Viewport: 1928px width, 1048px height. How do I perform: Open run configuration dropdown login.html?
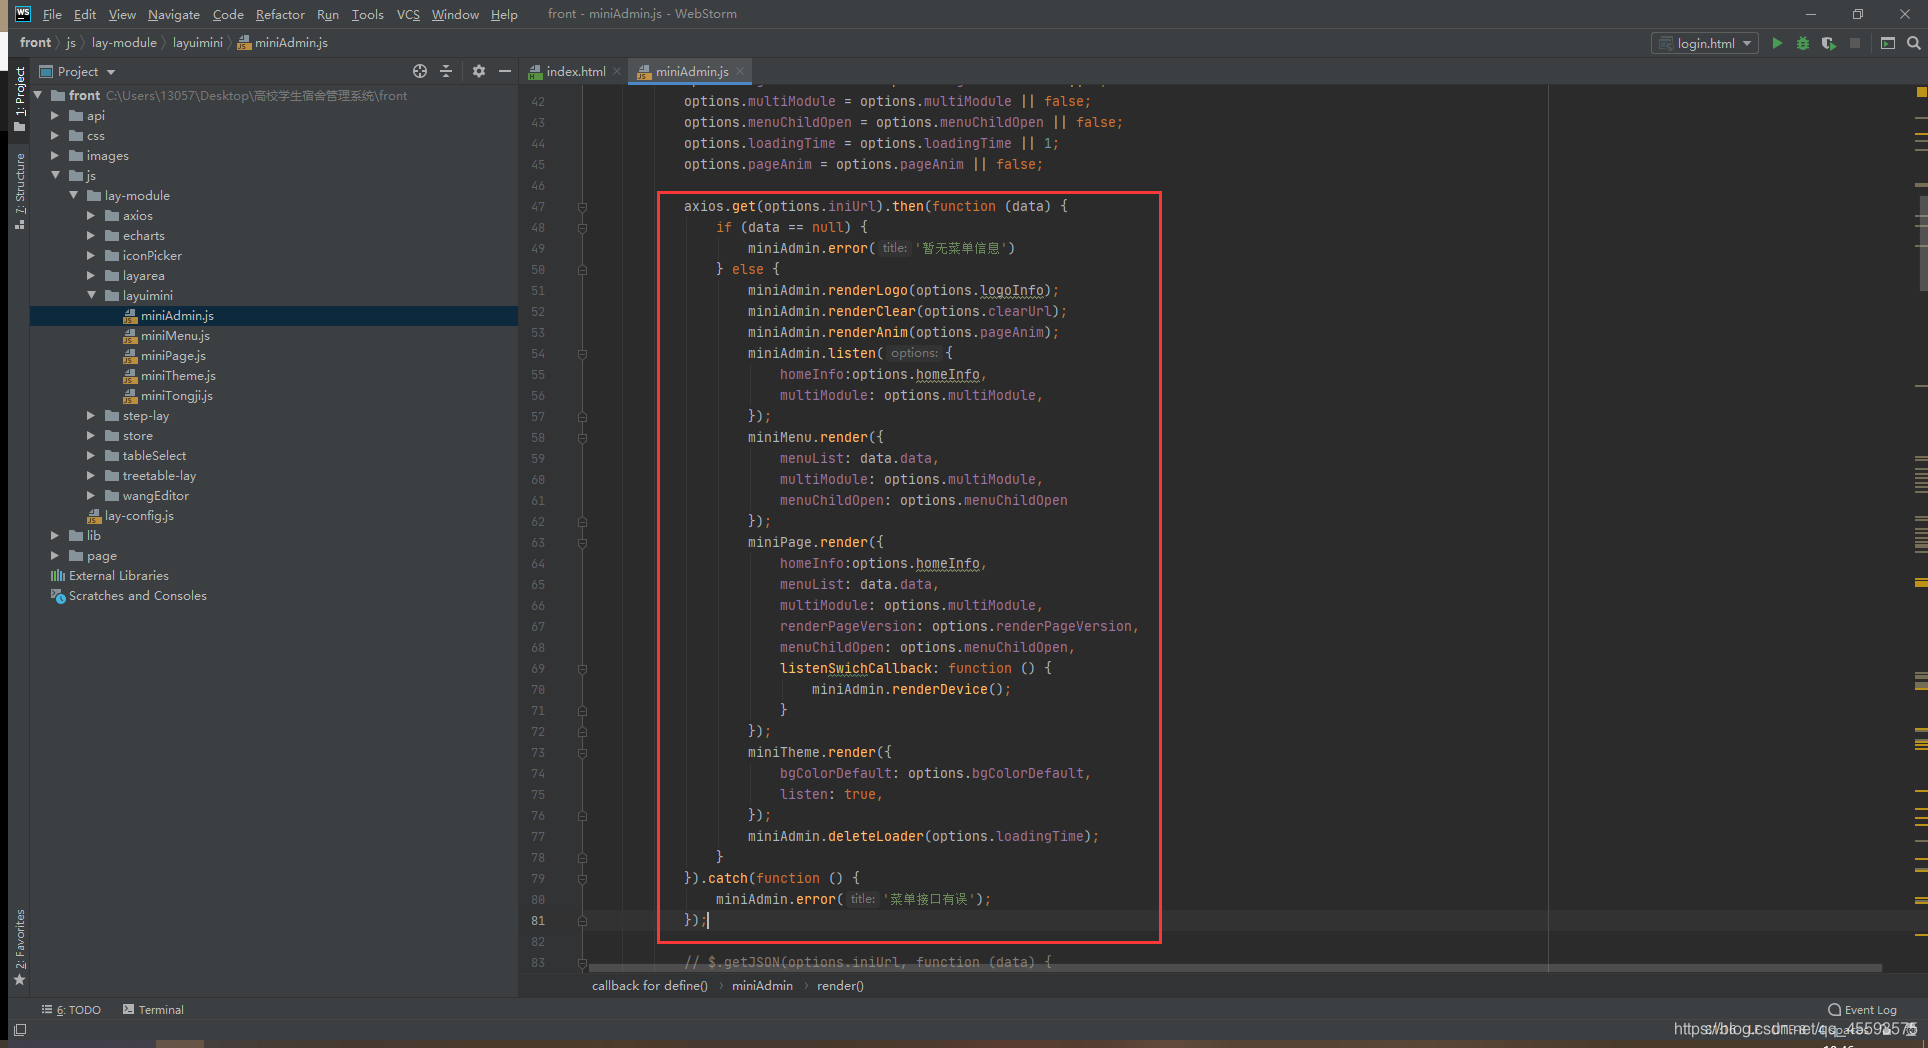coord(1705,43)
